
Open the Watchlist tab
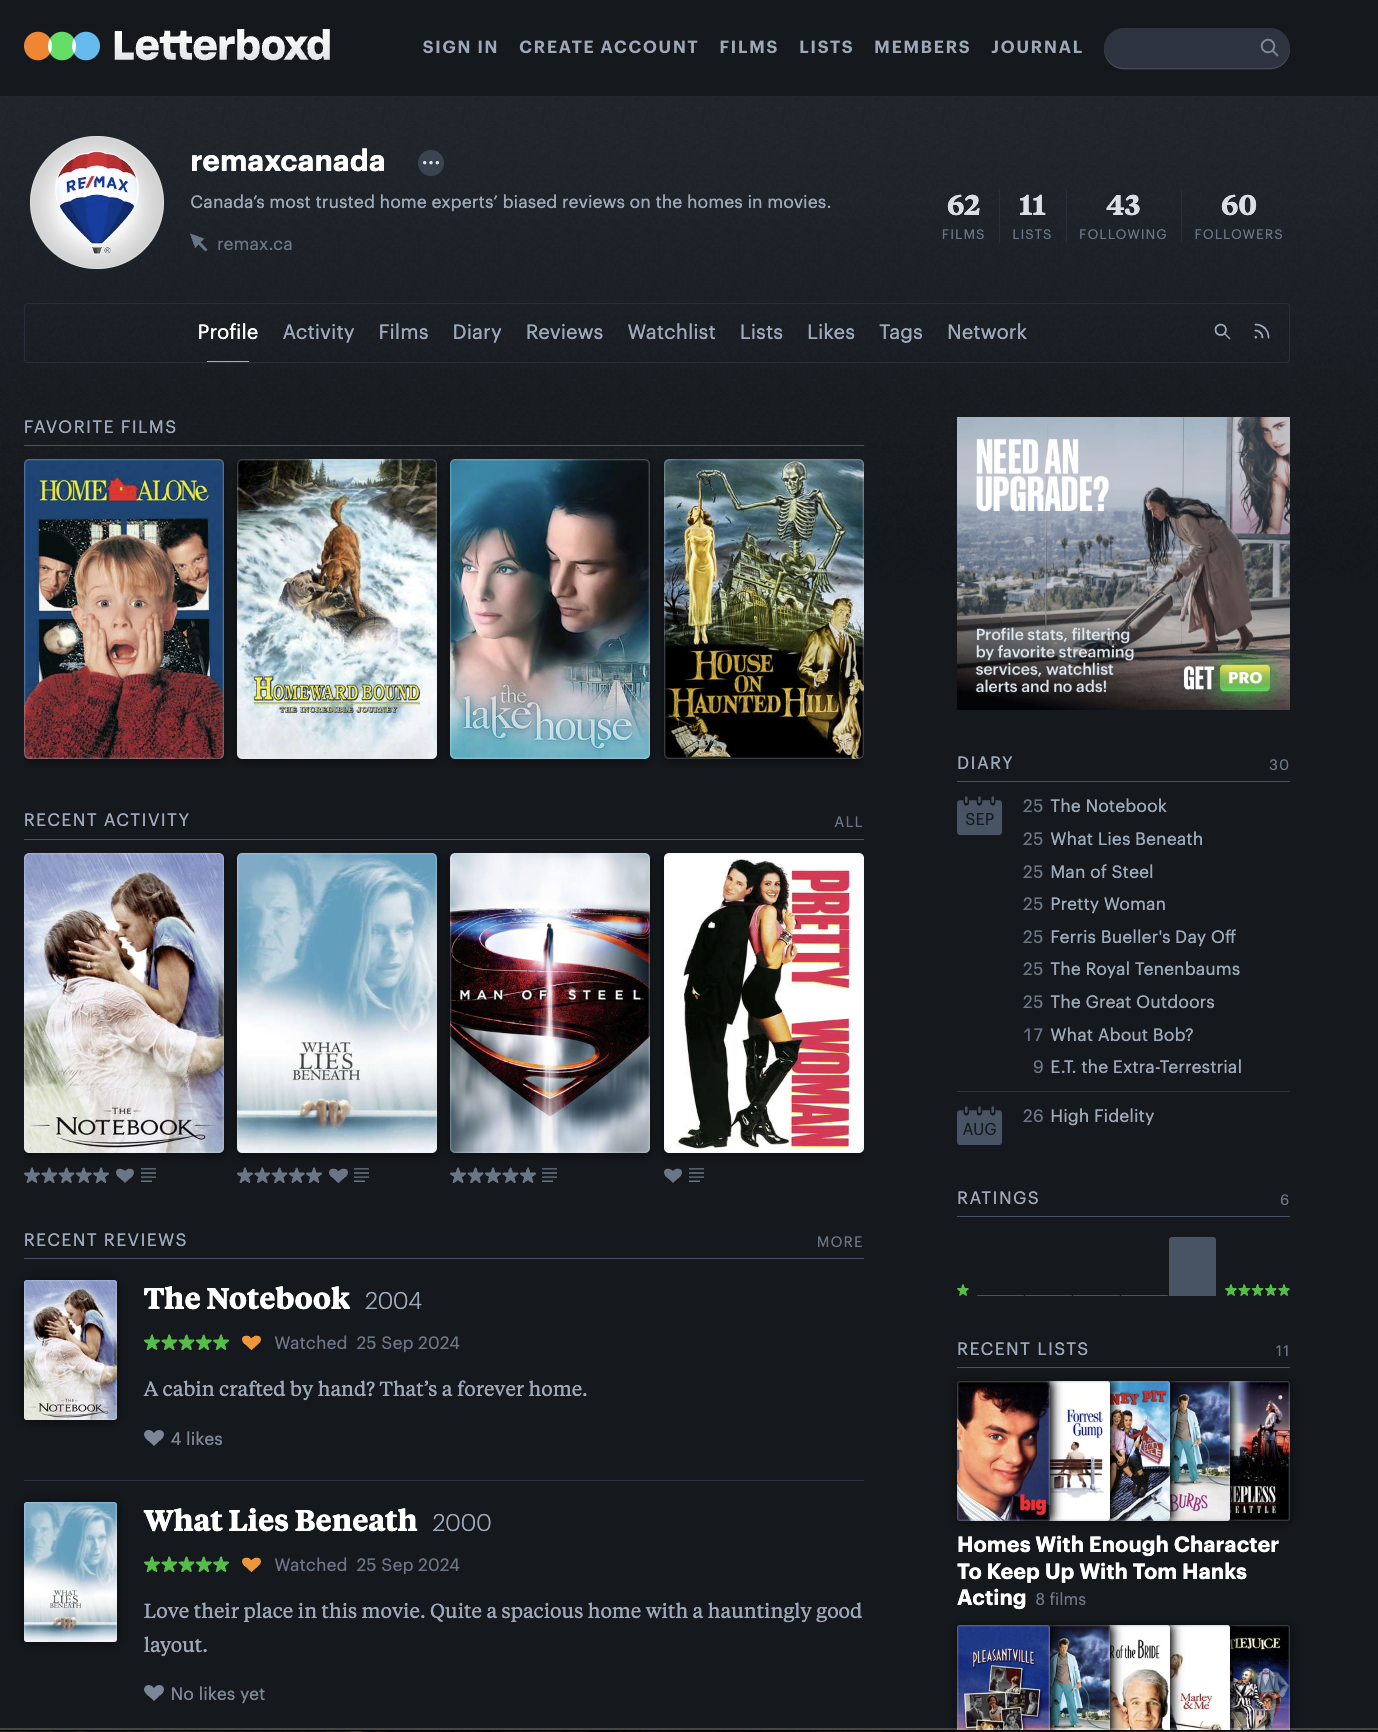[x=671, y=332]
